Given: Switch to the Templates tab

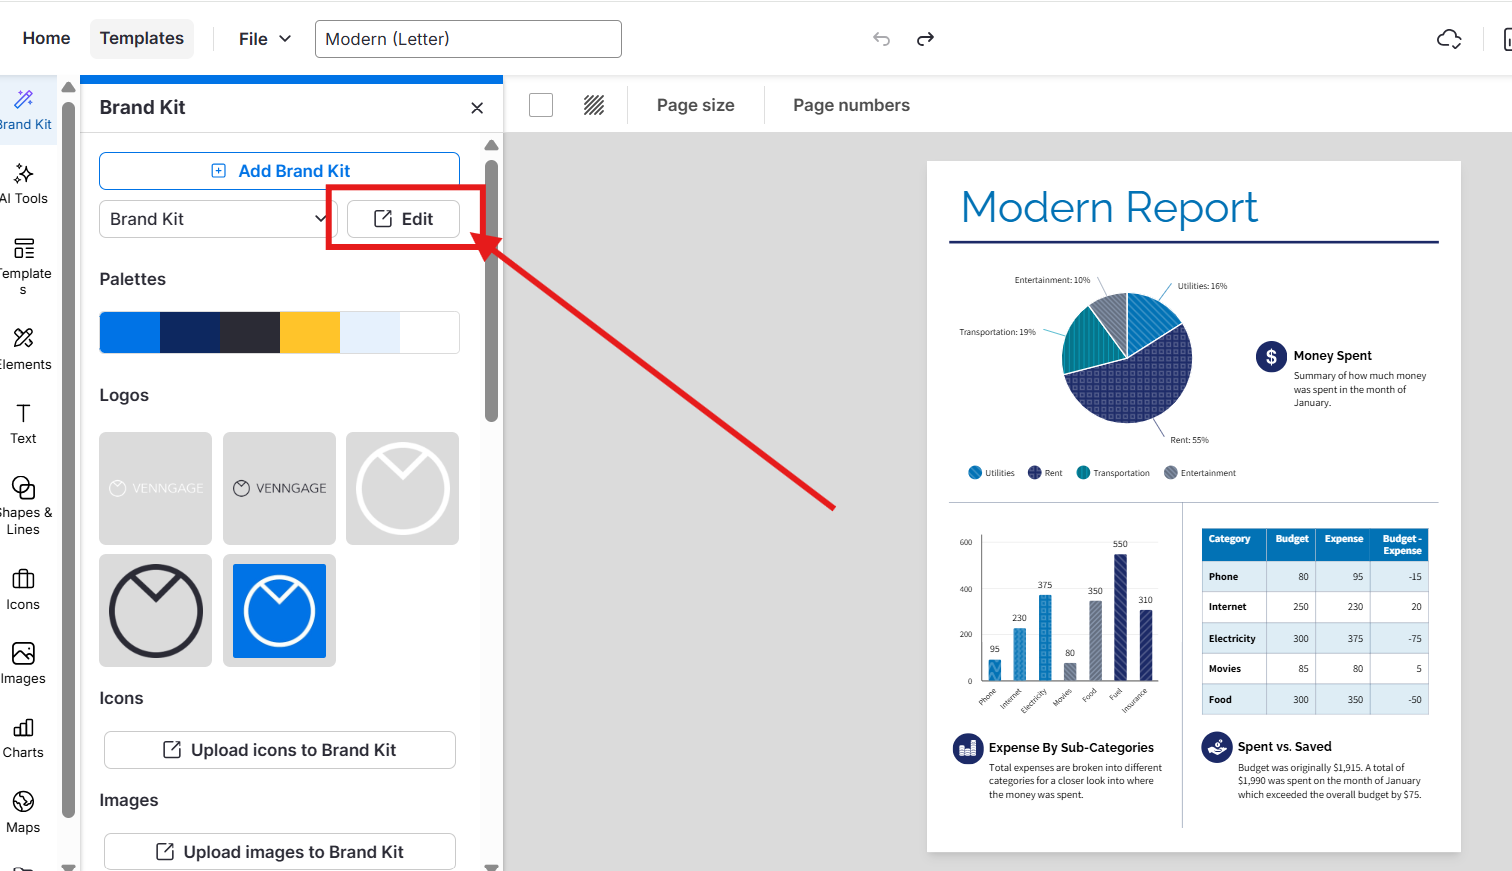Looking at the screenshot, I should click(142, 39).
